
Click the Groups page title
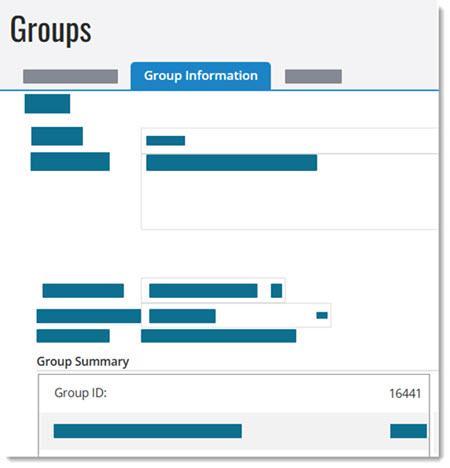tap(50, 29)
